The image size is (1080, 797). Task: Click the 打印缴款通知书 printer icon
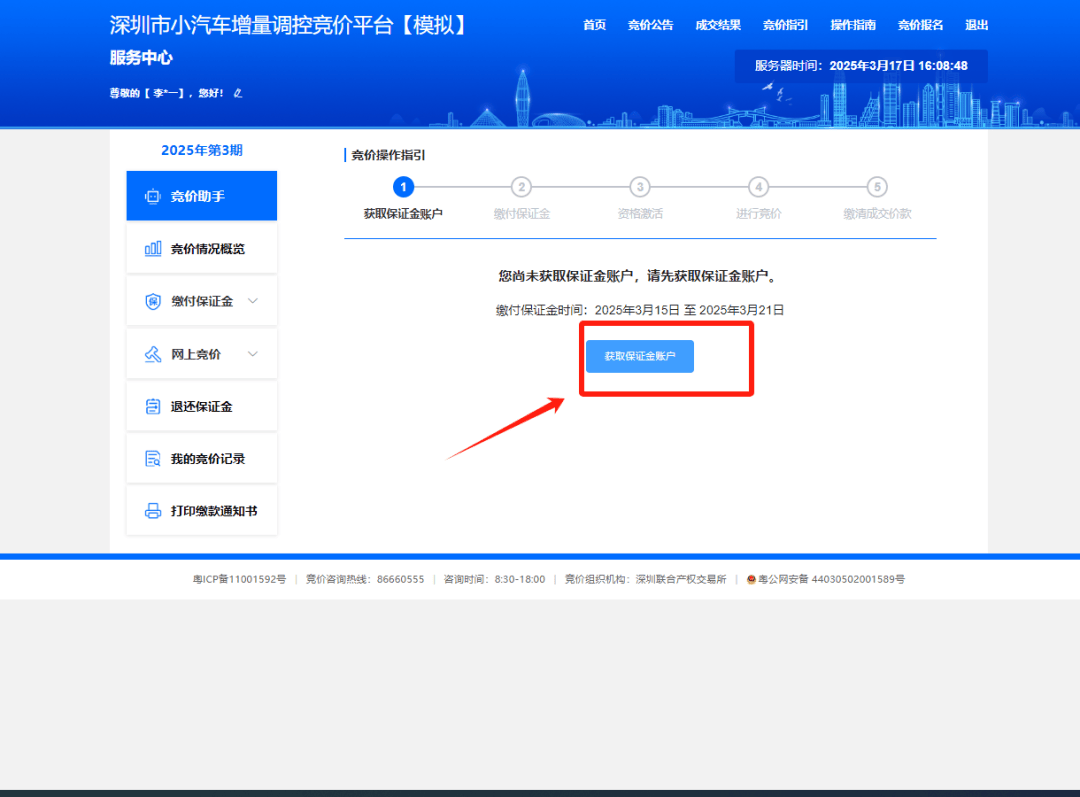(x=153, y=511)
